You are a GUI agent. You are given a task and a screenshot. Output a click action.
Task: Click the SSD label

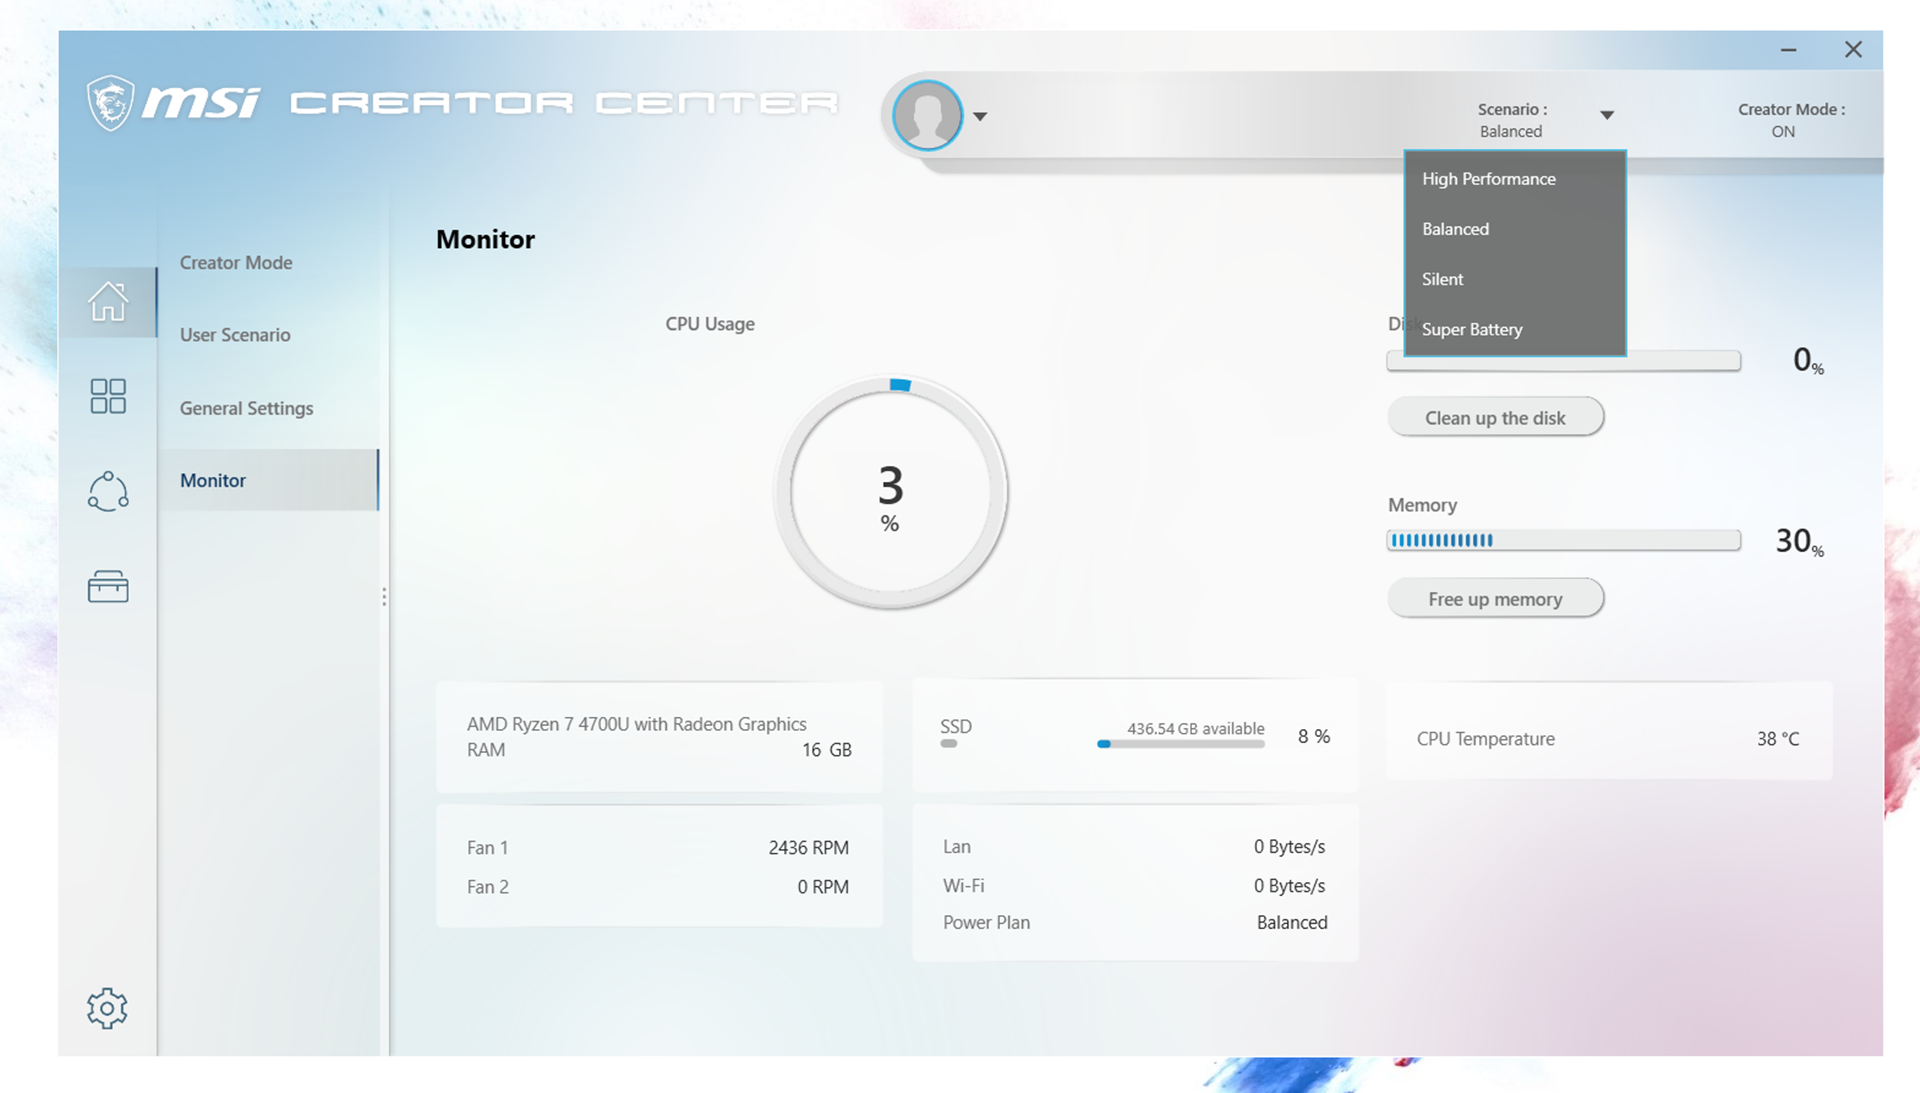[x=956, y=727]
